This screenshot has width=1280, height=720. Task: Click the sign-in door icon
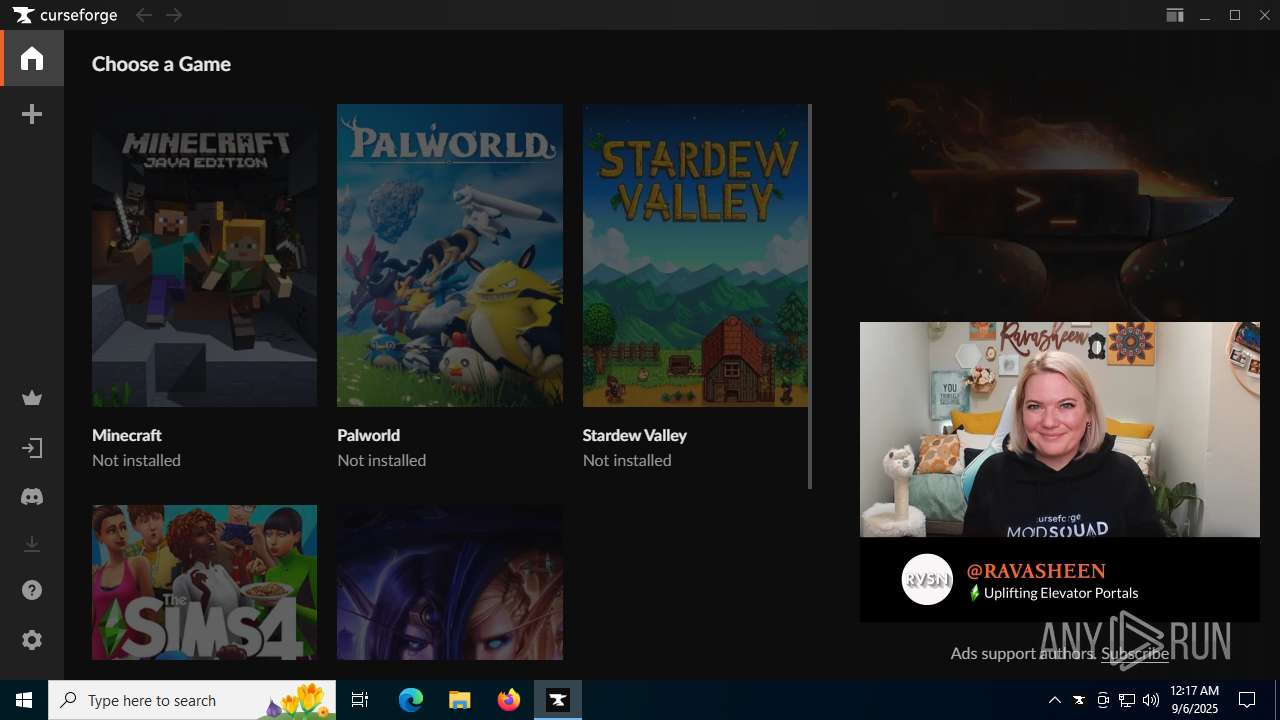(x=32, y=448)
